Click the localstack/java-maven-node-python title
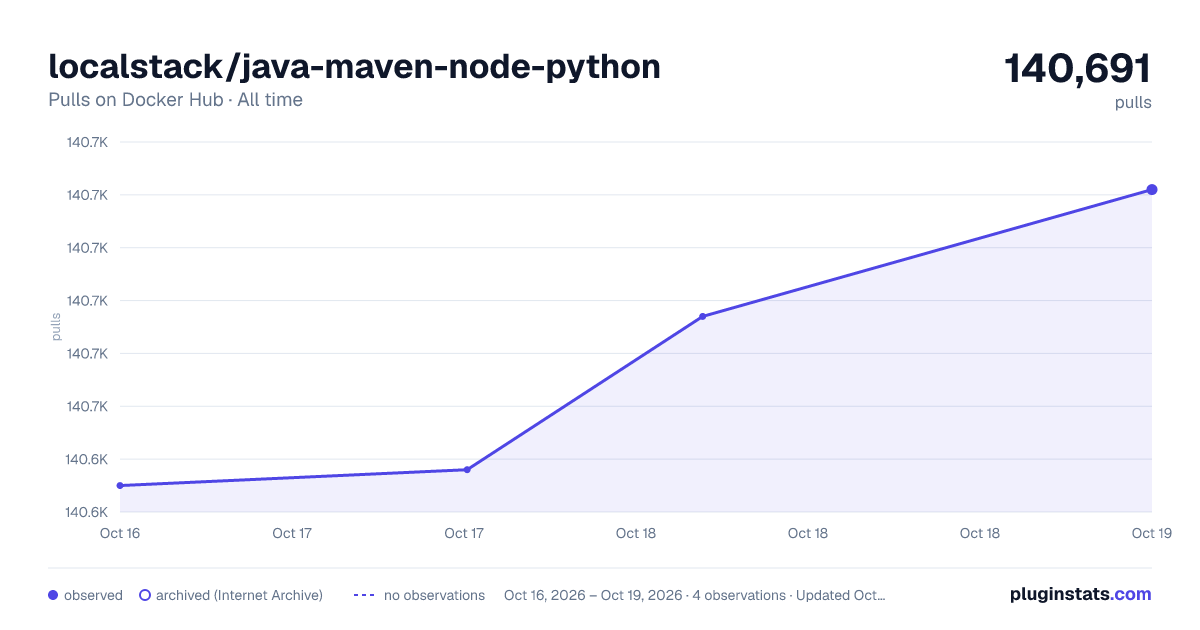The height and width of the screenshot is (630, 1200). click(354, 67)
